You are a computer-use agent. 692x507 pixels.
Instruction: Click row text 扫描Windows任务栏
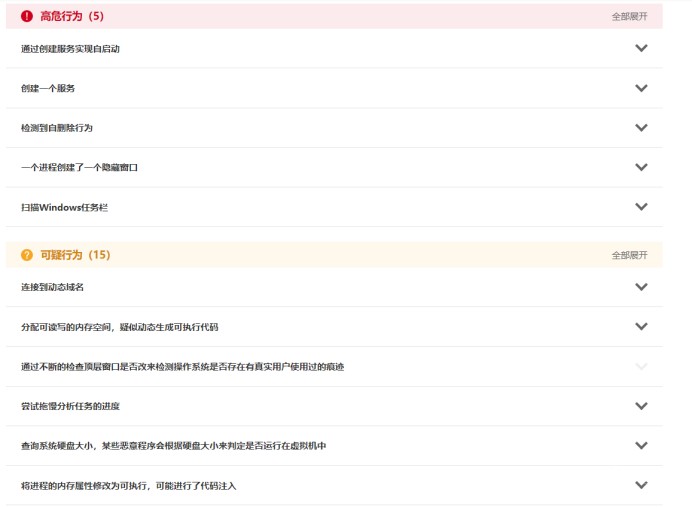click(64, 207)
